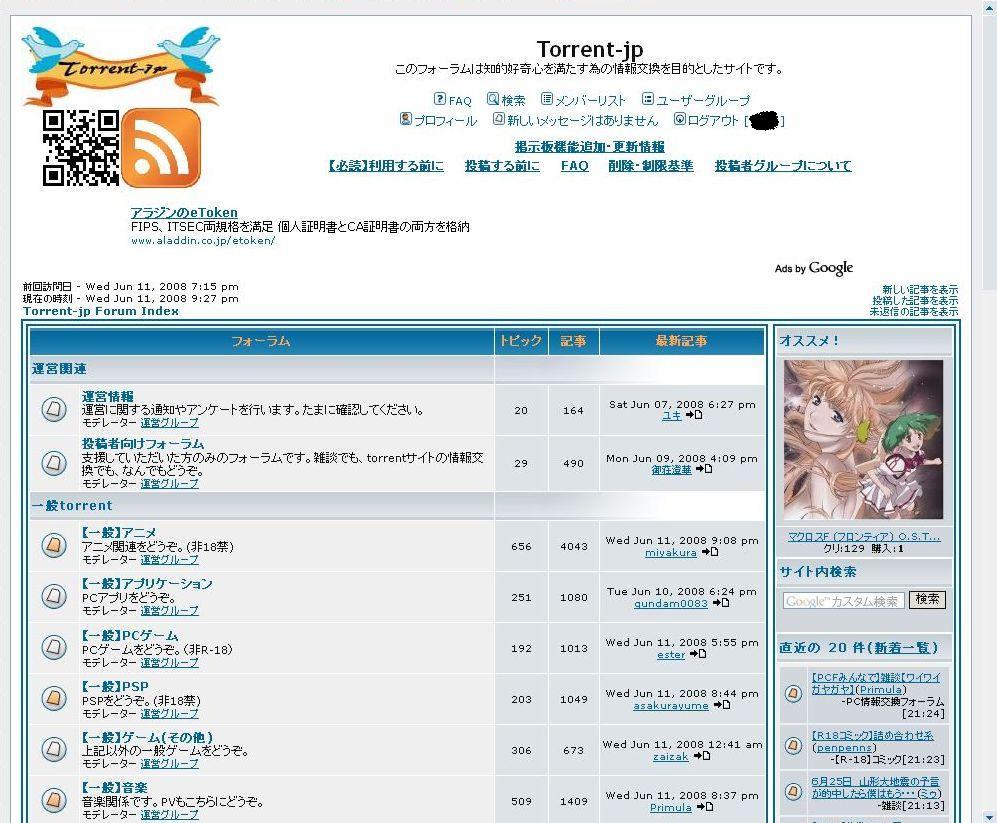Open 運営グループ moderator link under 【一般】PSP
The width and height of the screenshot is (997, 823).
tap(169, 714)
